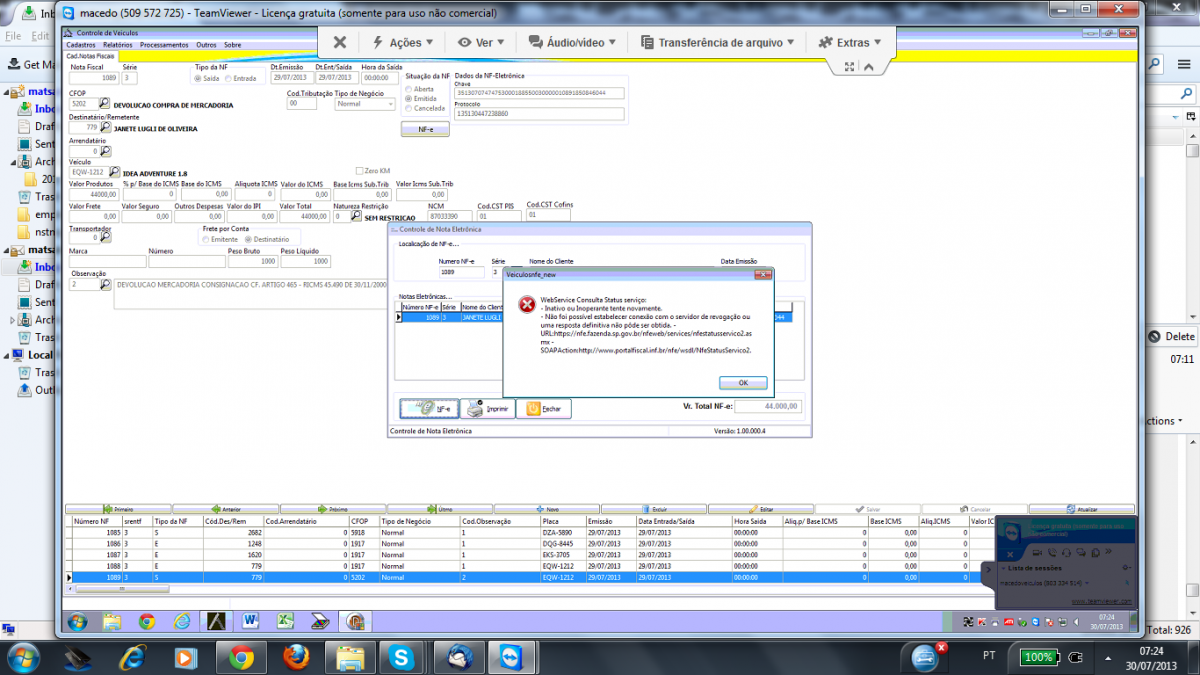
Task: Toggle fullscreen arrows on TeamViewer toolbar
Action: click(849, 66)
